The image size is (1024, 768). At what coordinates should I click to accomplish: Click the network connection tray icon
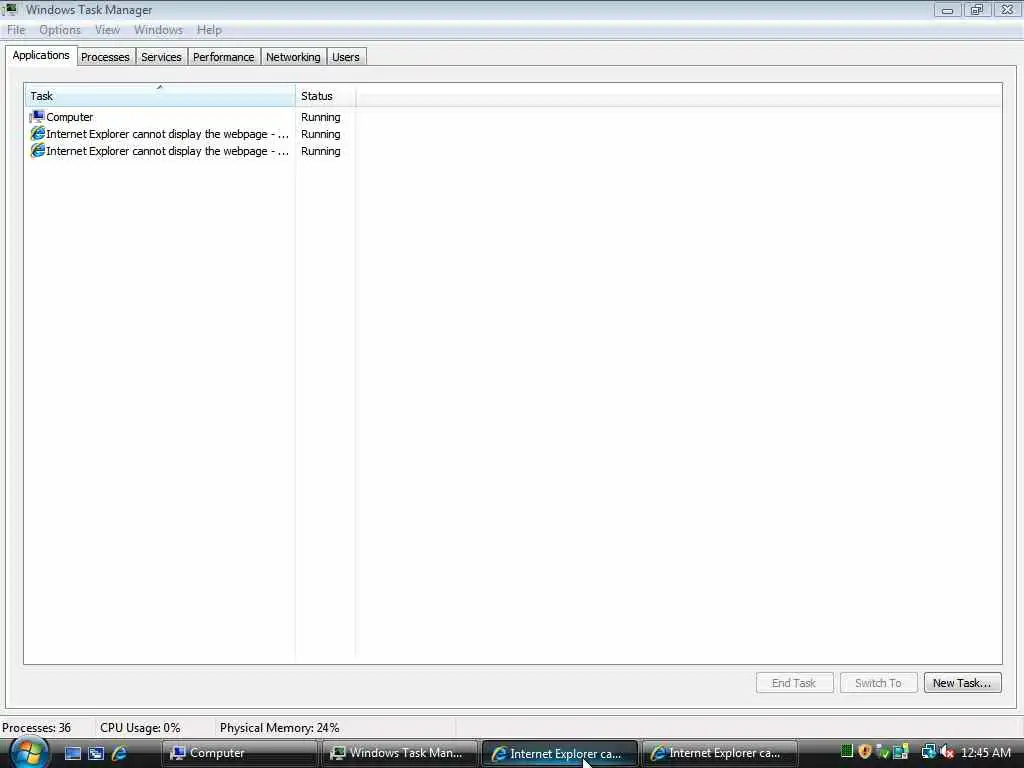pos(928,752)
